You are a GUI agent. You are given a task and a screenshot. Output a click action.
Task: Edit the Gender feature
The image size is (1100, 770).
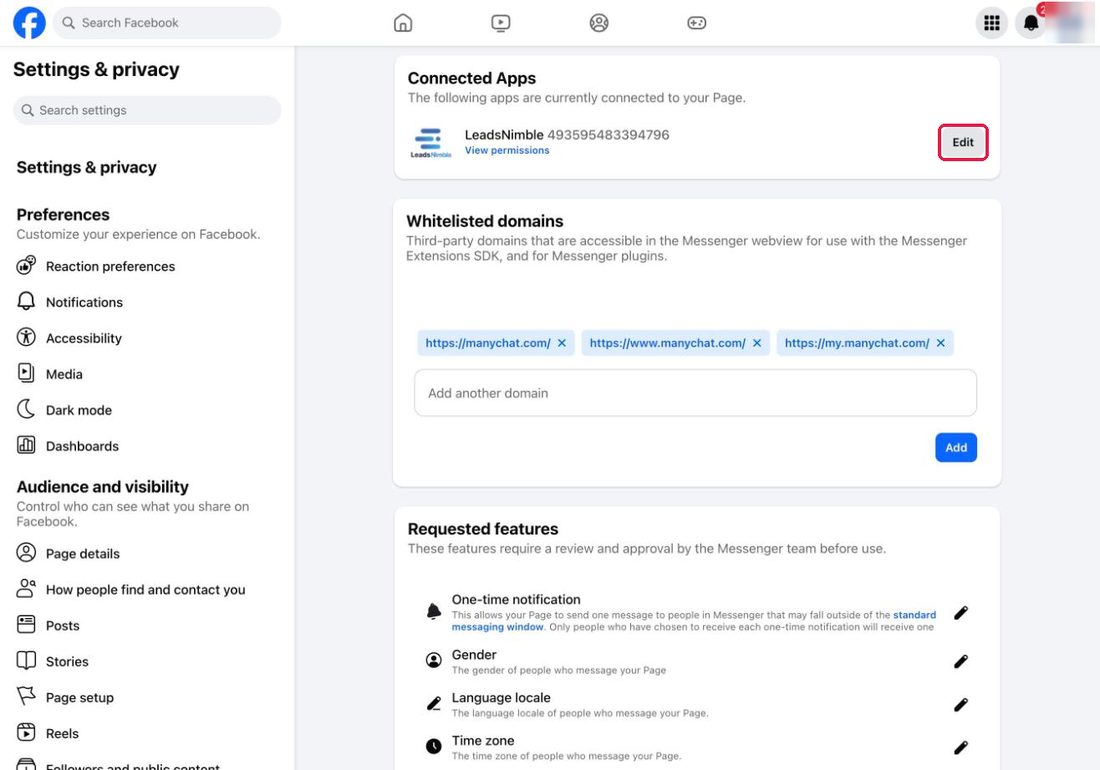(x=961, y=661)
